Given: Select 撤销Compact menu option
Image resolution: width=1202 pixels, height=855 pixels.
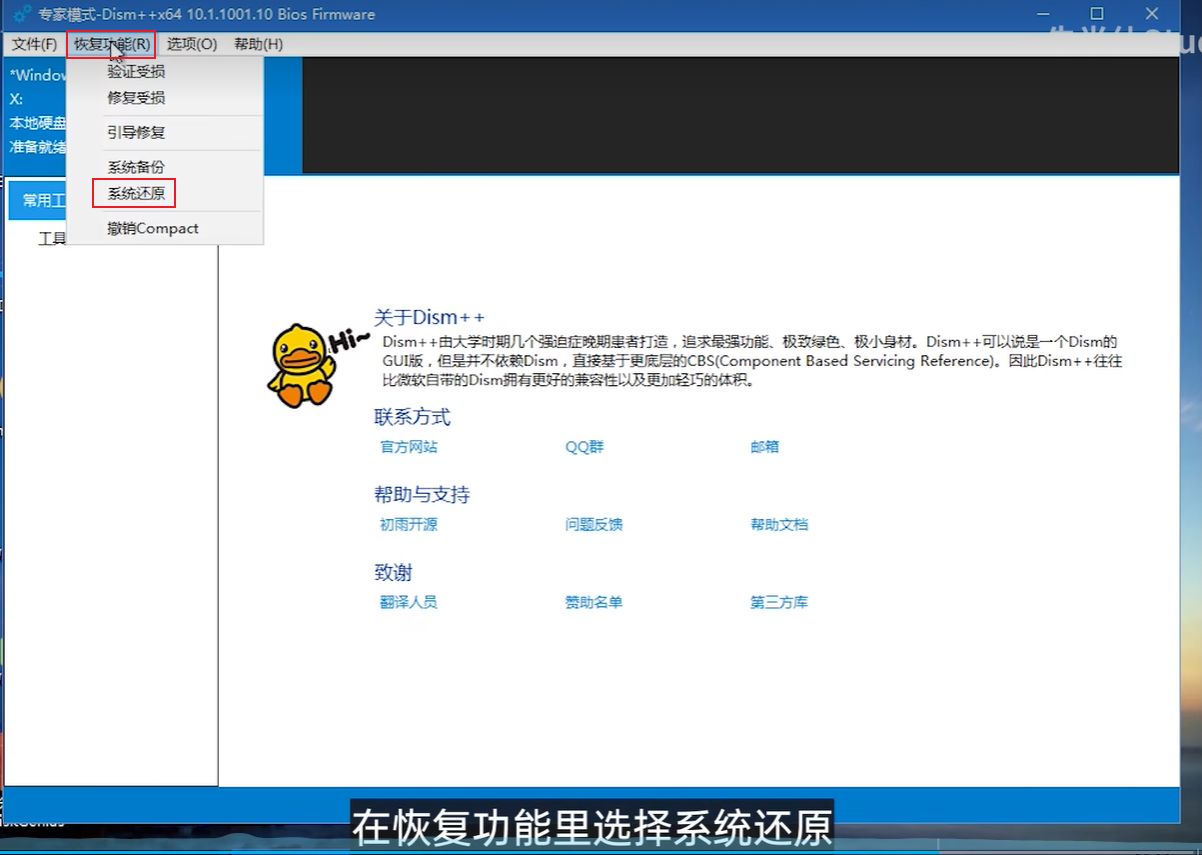Looking at the screenshot, I should (x=153, y=228).
